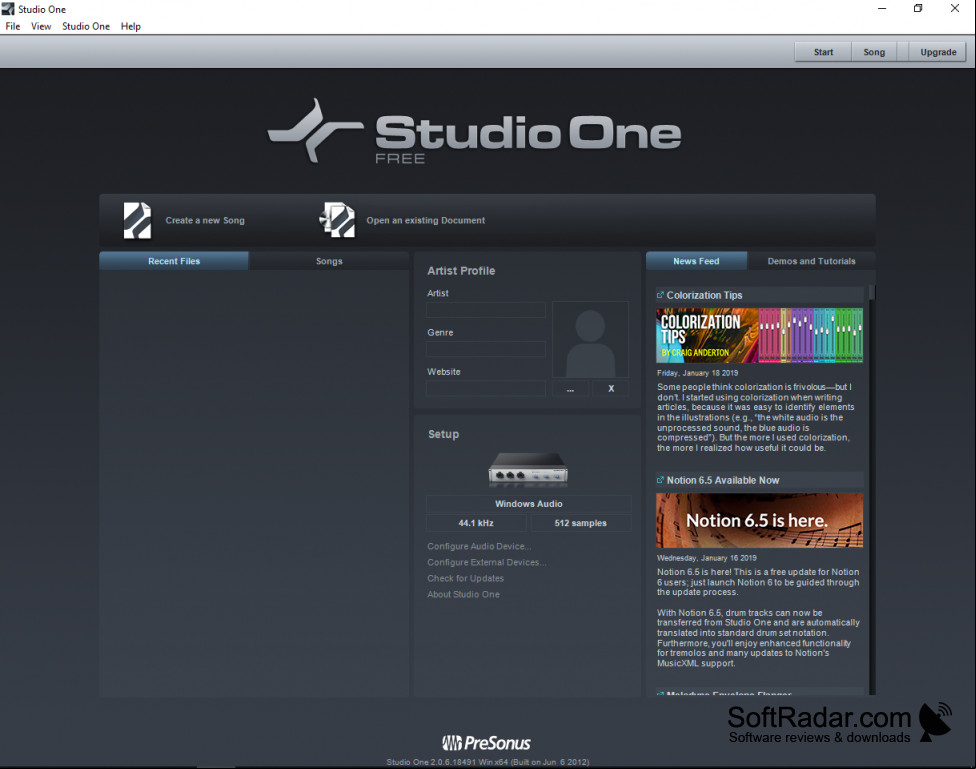Click the "Wednesday, January 16 2019" date text
976x769 pixels.
click(706, 558)
